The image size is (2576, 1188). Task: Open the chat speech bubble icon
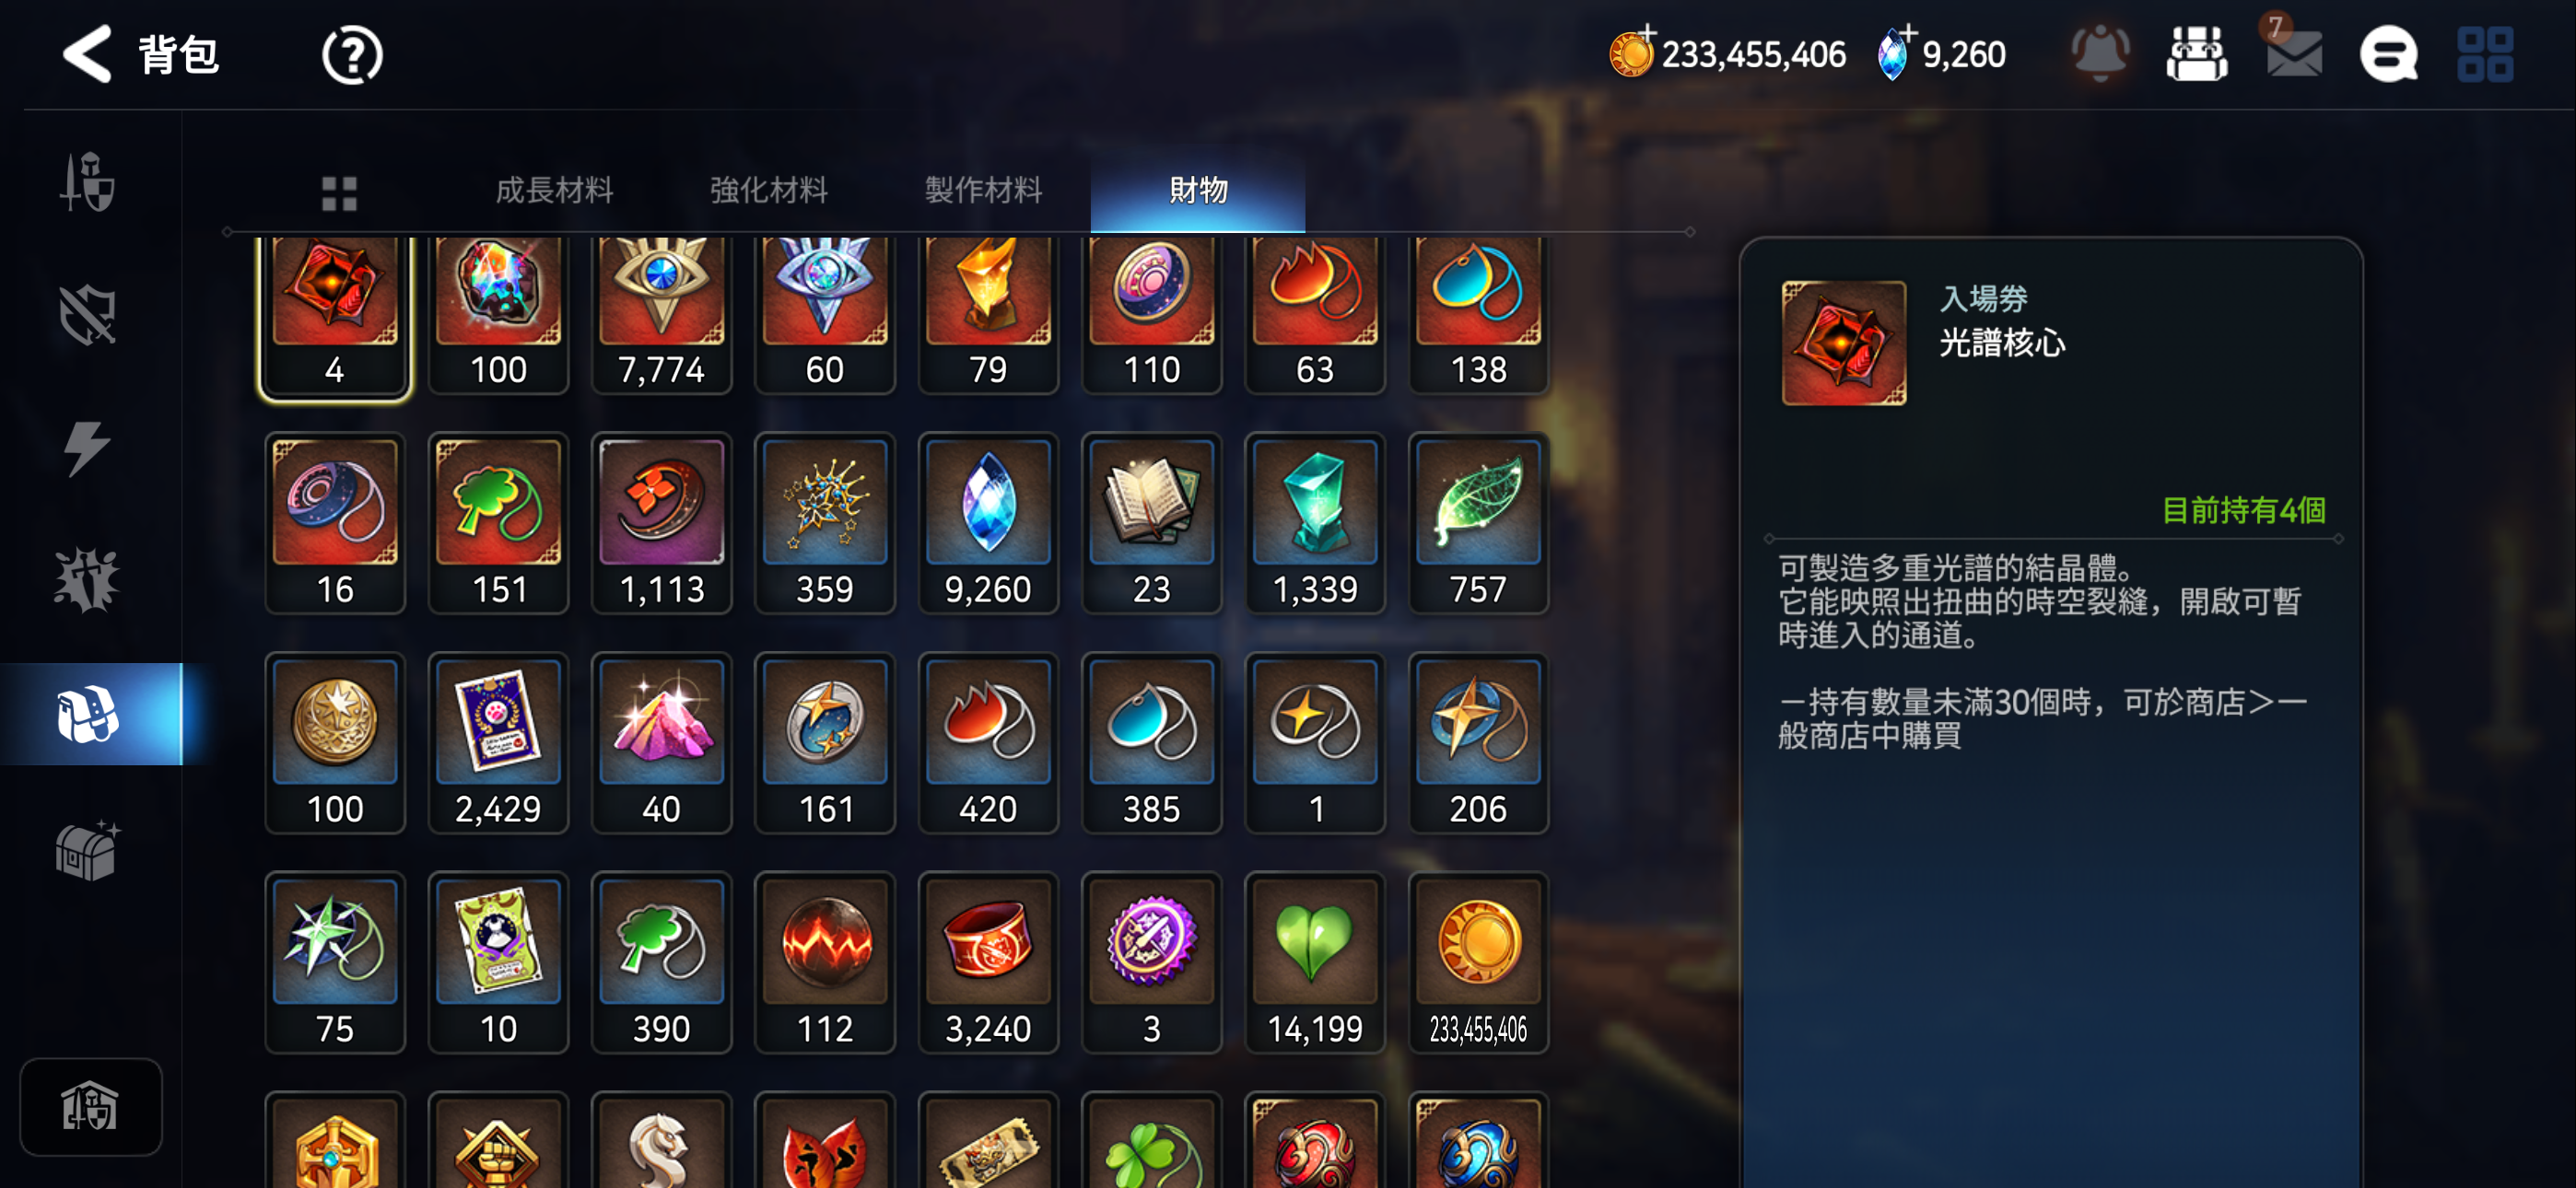tap(2389, 54)
